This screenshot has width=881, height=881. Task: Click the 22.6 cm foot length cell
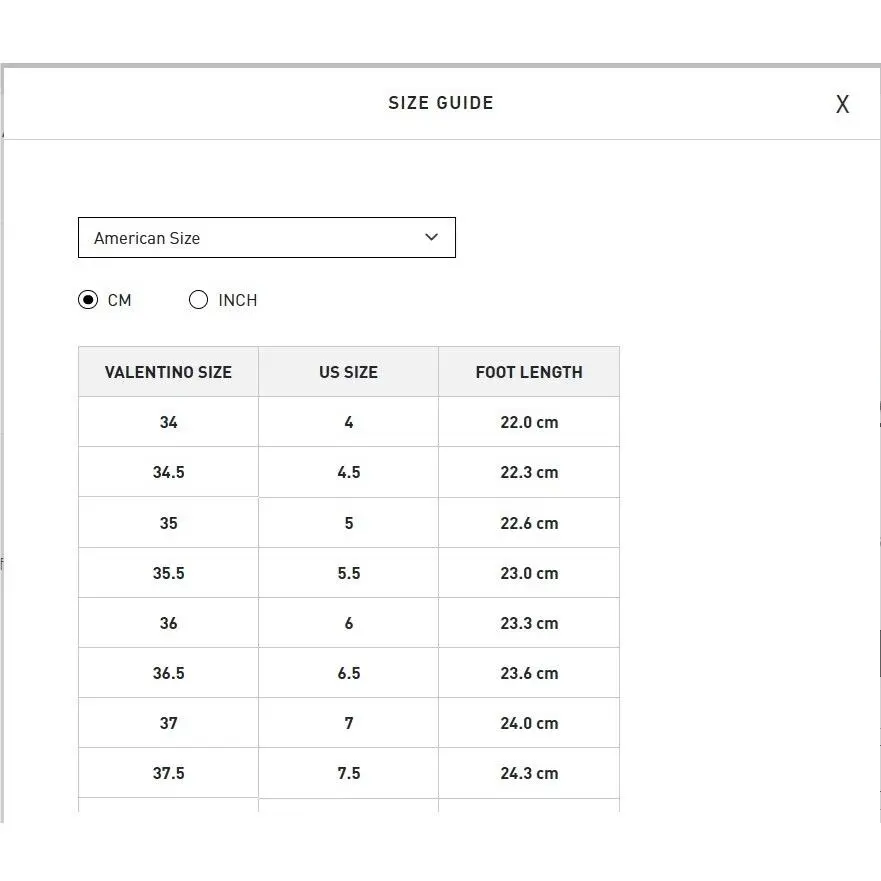(529, 523)
